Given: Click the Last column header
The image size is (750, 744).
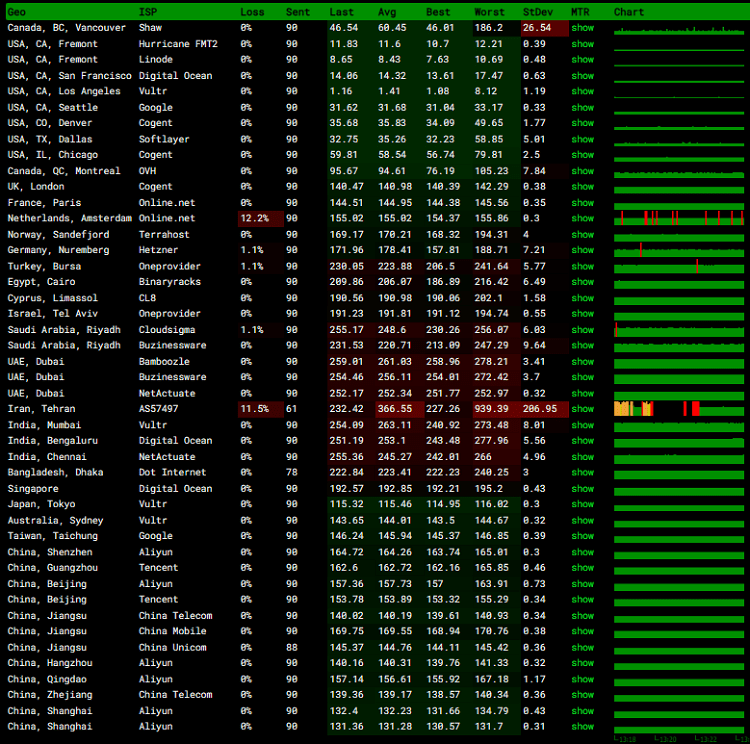Looking at the screenshot, I should (342, 12).
